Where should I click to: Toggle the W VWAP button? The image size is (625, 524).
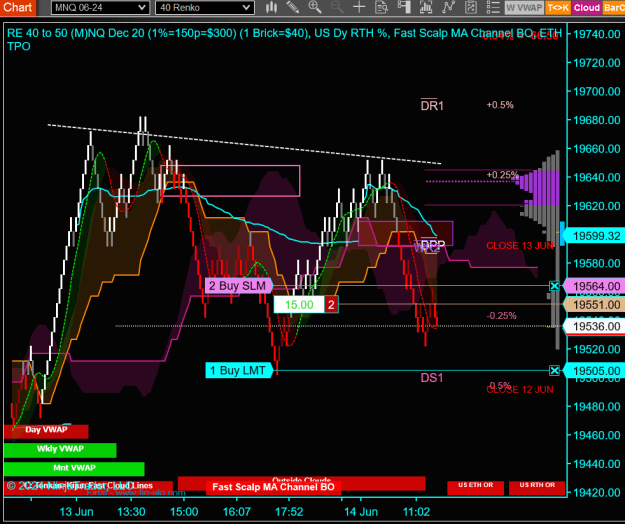(524, 8)
